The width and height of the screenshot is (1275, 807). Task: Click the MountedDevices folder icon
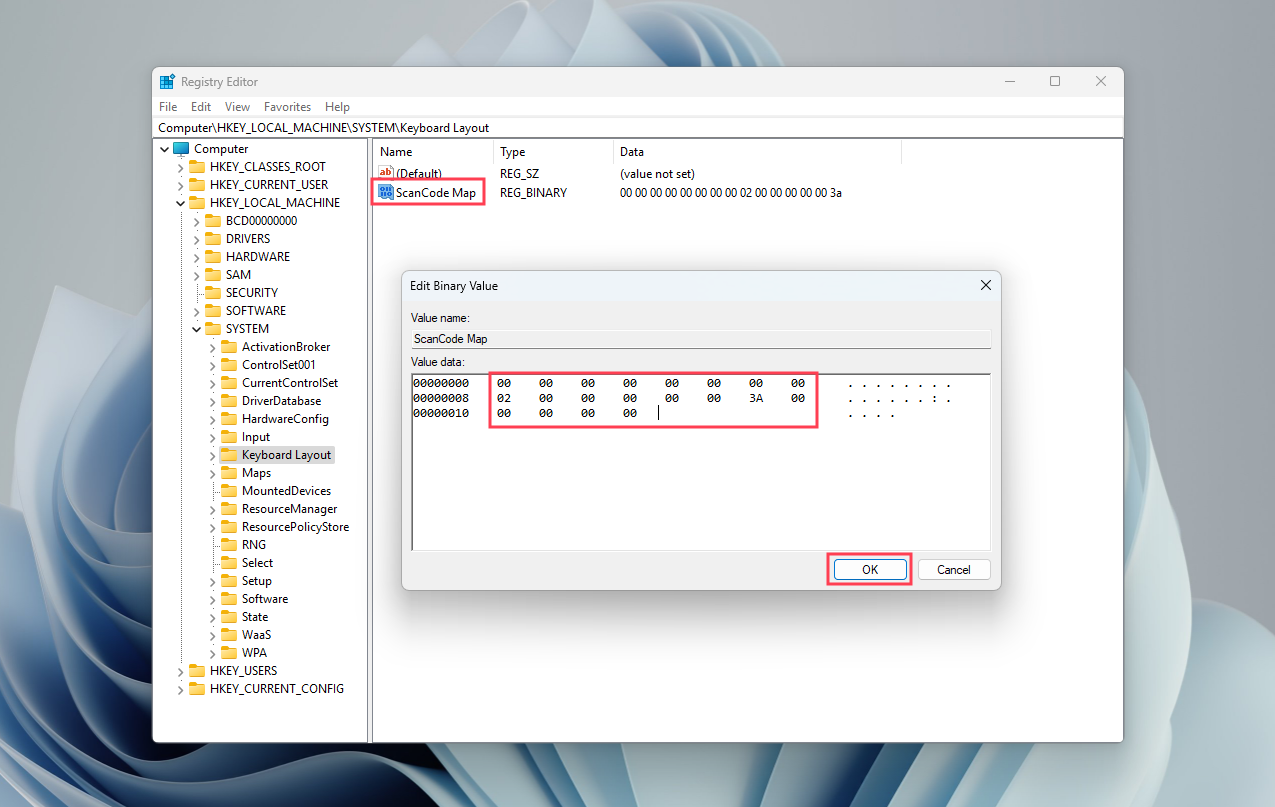[229, 491]
